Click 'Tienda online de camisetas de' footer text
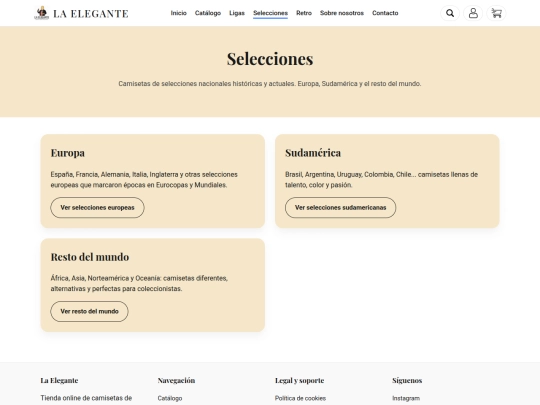Viewport: 540px width, 405px height. click(86, 398)
